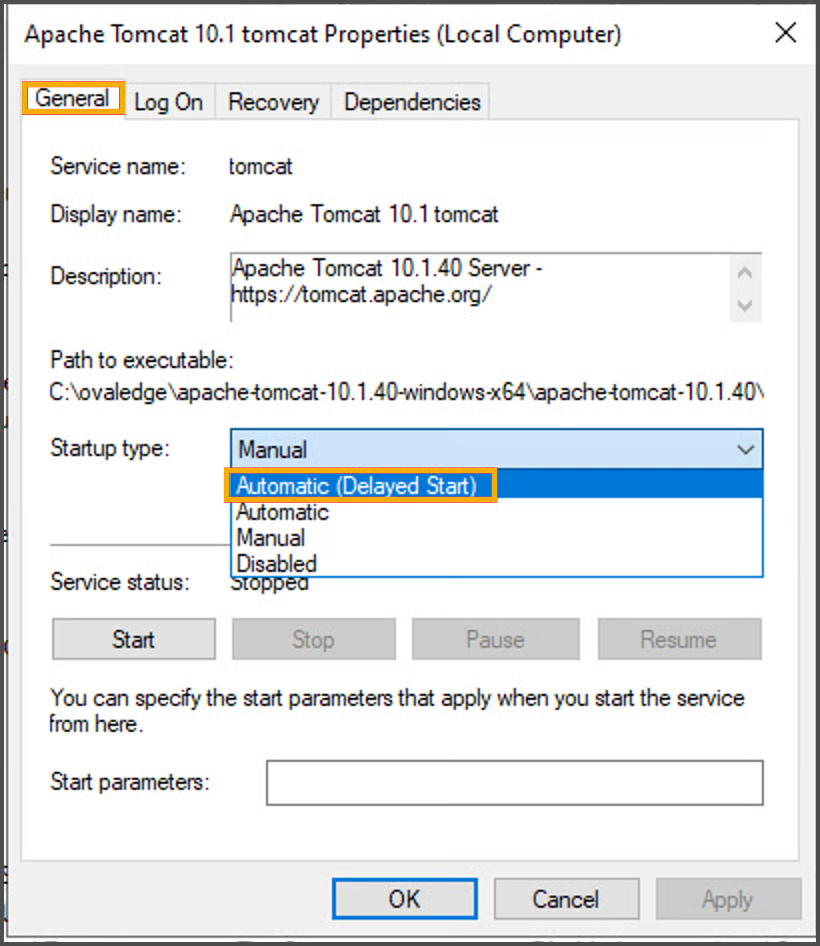Confirm changes with the OK button

click(x=404, y=899)
